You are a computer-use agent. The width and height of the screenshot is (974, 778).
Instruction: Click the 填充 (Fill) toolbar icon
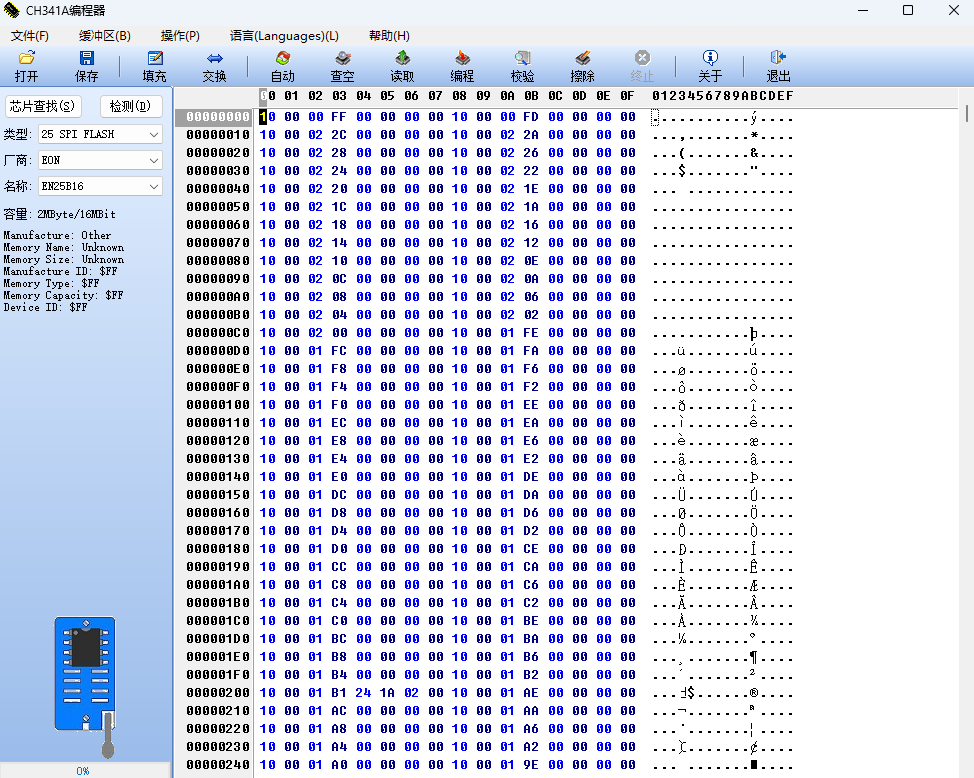pyautogui.click(x=154, y=66)
